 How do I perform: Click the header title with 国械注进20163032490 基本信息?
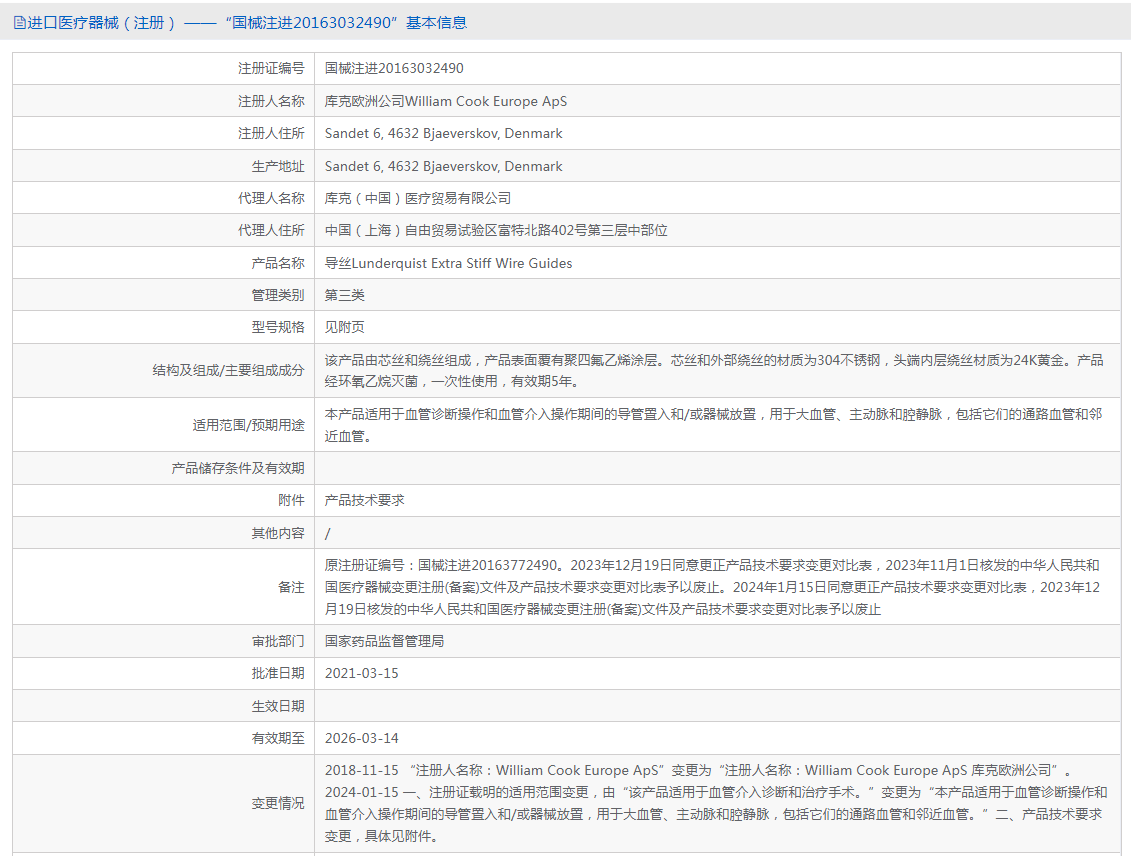[x=247, y=23]
